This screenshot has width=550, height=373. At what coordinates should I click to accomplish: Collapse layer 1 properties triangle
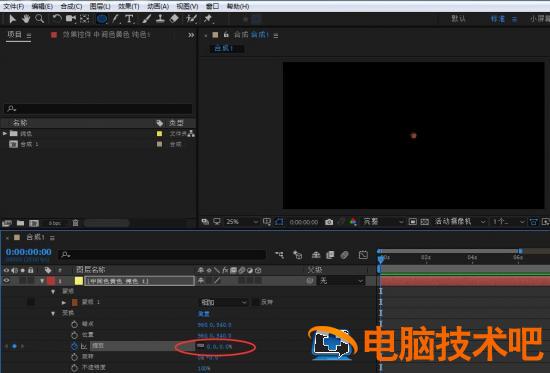coord(42,281)
